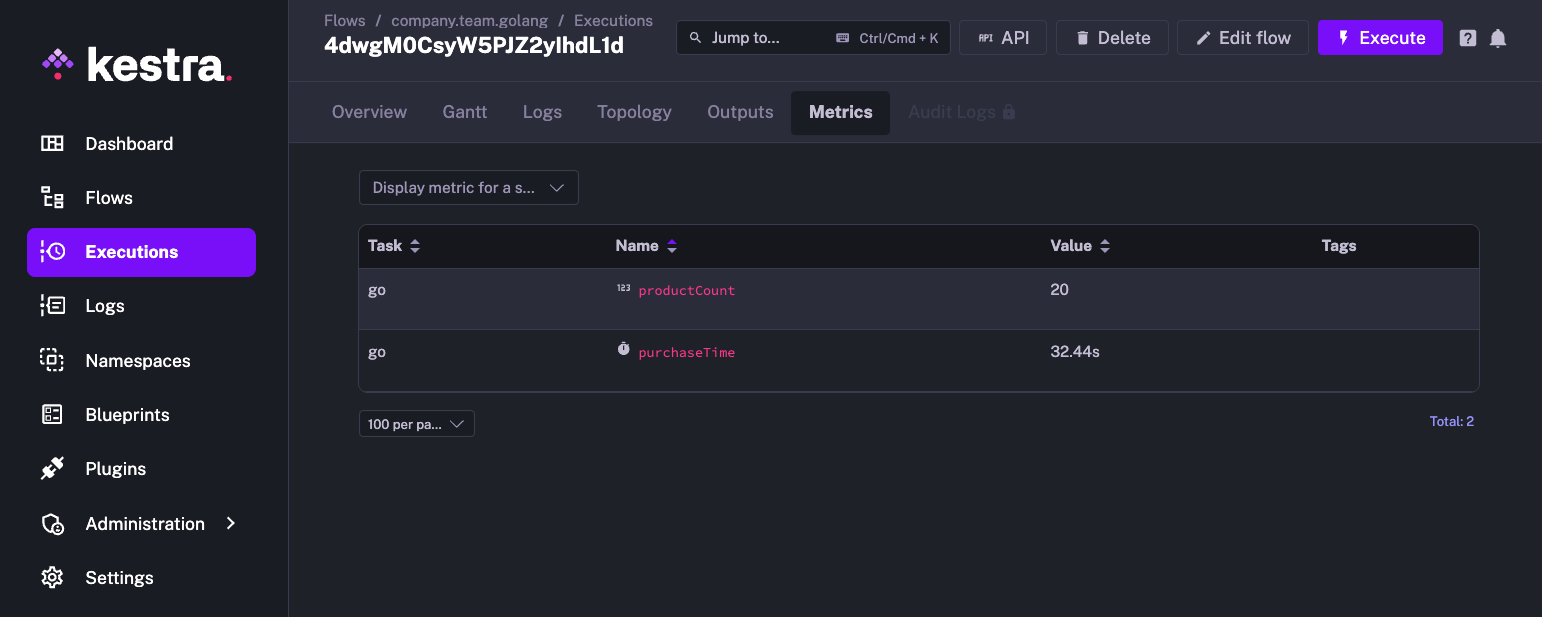Sort the table by Value column
Viewport: 1542px width, 617px height.
click(1105, 246)
